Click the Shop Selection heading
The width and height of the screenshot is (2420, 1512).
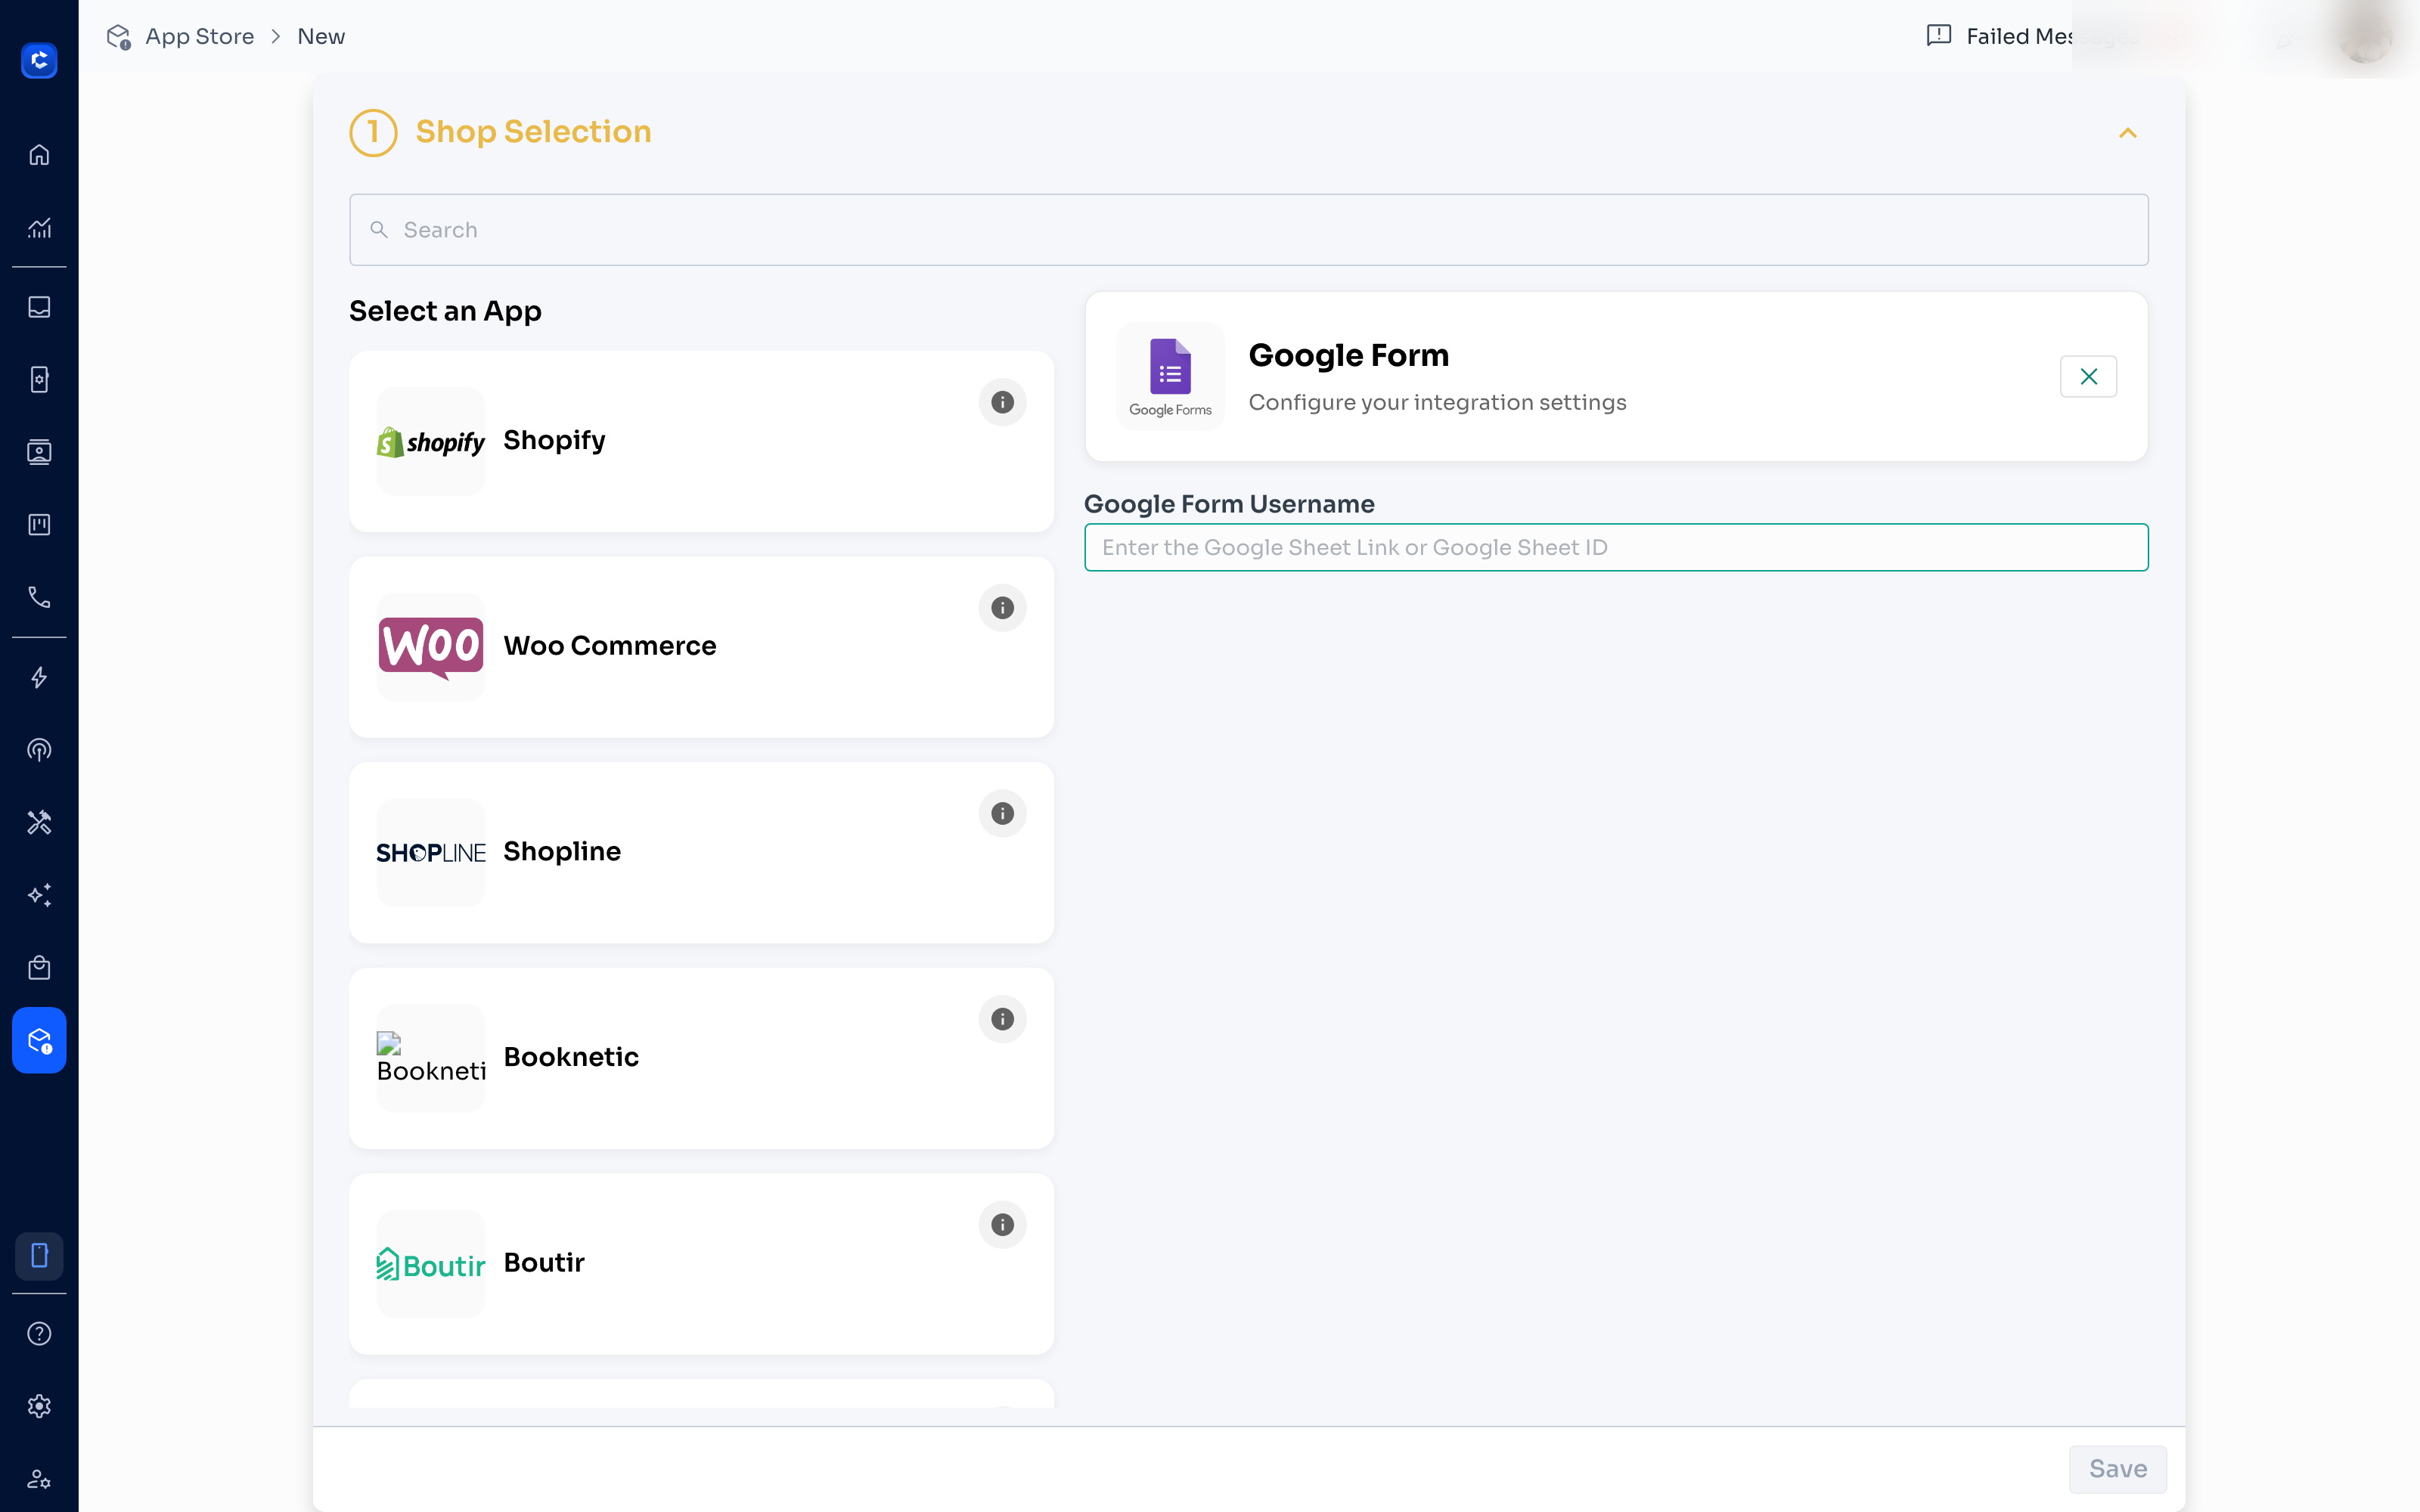533,132
